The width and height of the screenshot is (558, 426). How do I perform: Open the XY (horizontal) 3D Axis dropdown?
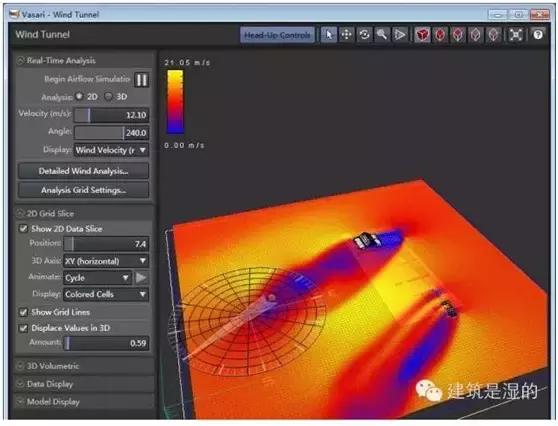click(x=106, y=261)
